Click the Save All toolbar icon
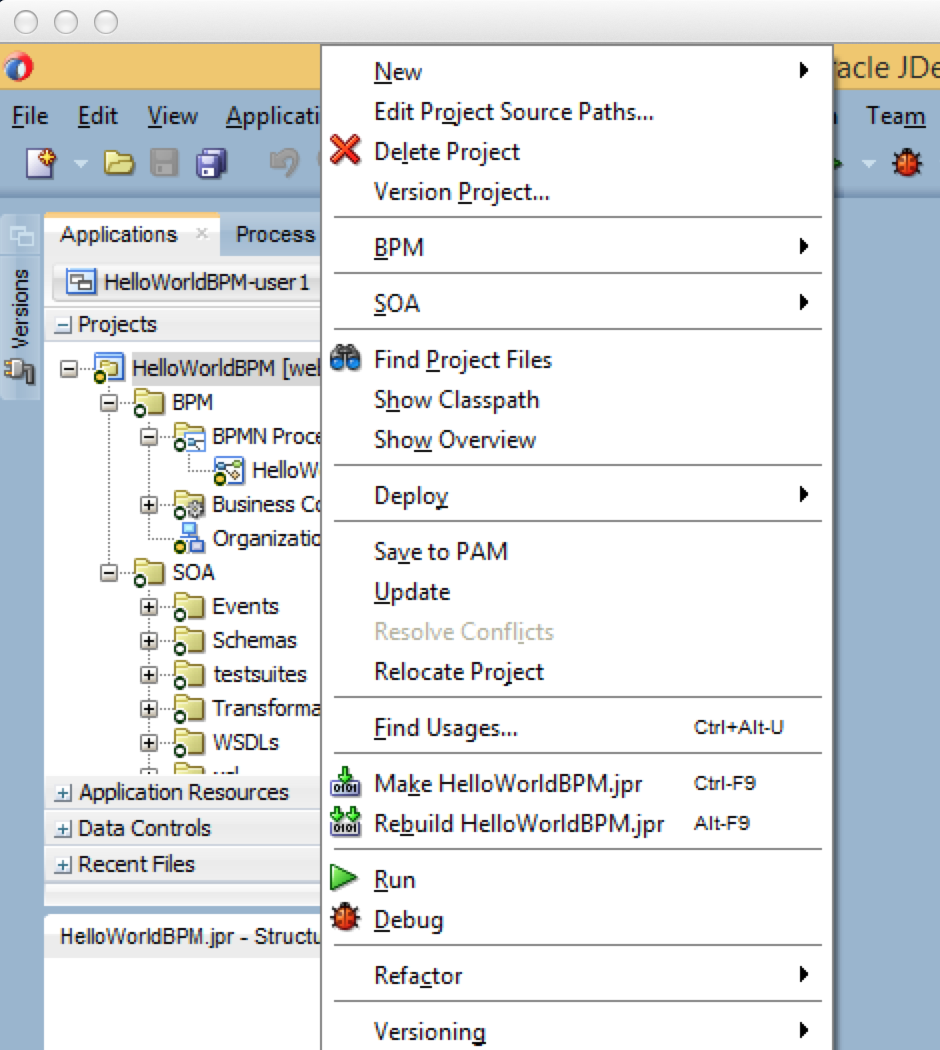Screen dimensions: 940x1050 (x=212, y=163)
